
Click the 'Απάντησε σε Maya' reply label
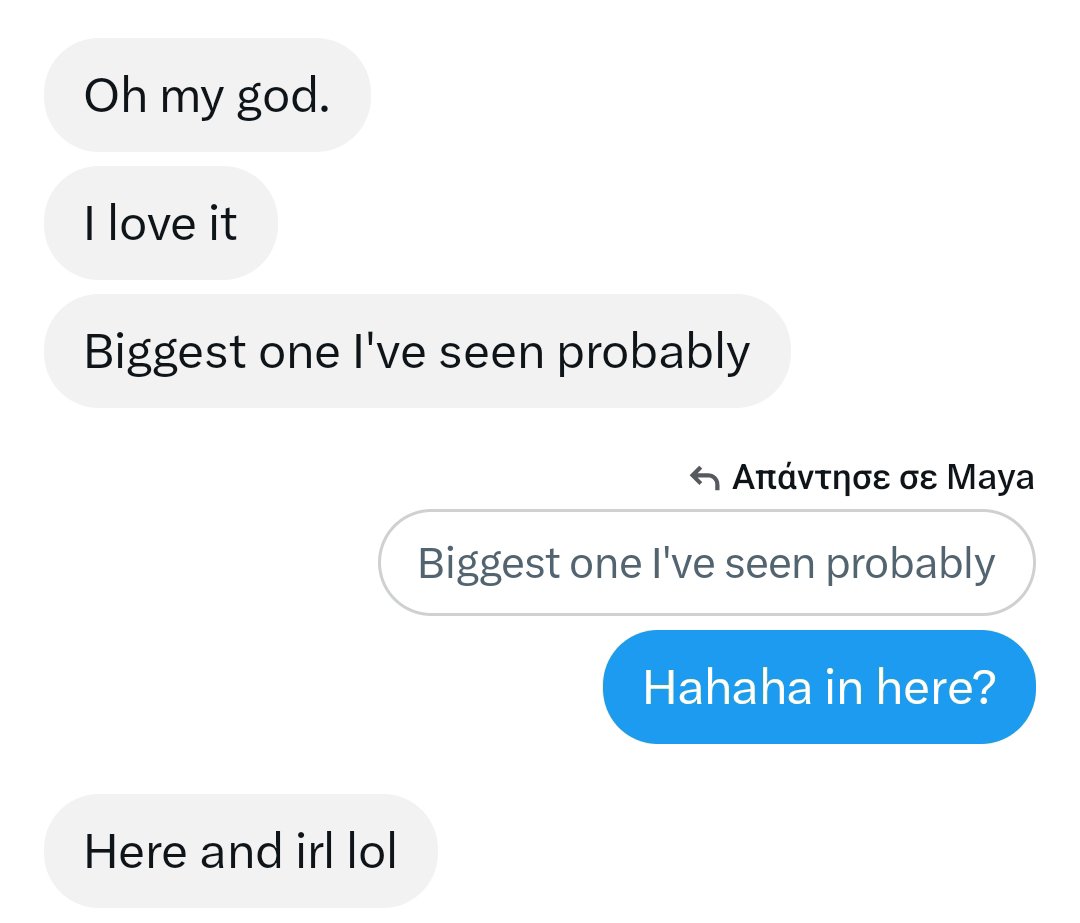(x=883, y=477)
